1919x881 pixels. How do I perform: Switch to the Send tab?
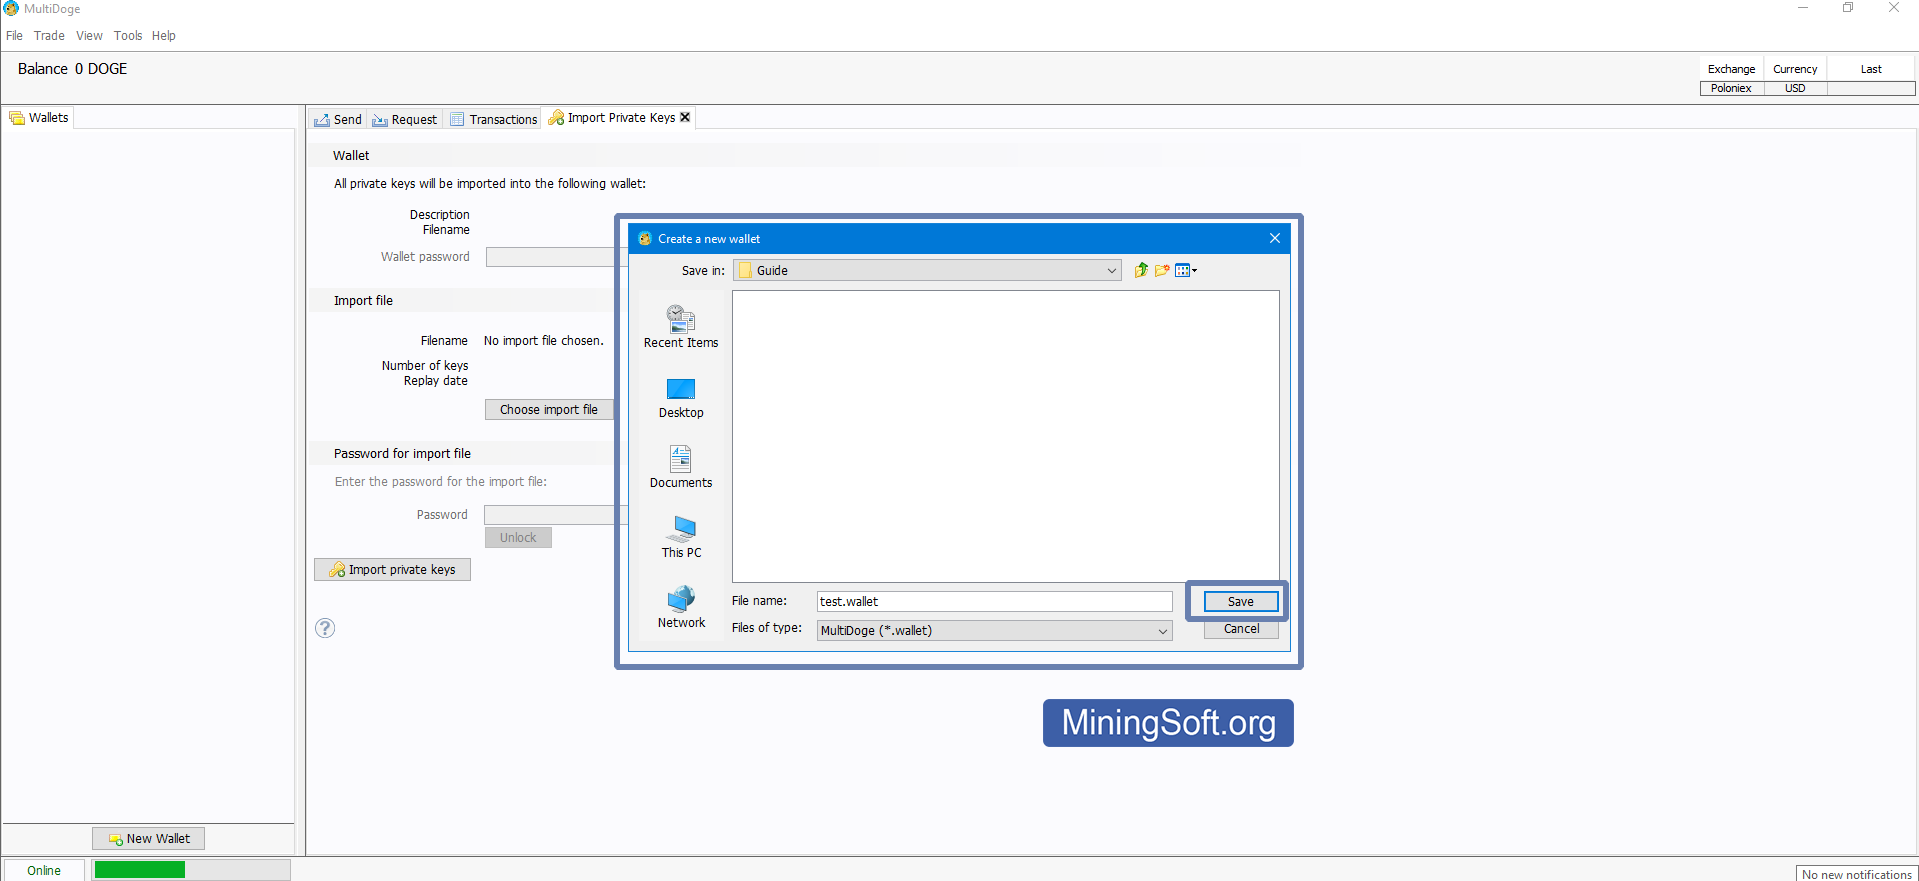pos(338,119)
